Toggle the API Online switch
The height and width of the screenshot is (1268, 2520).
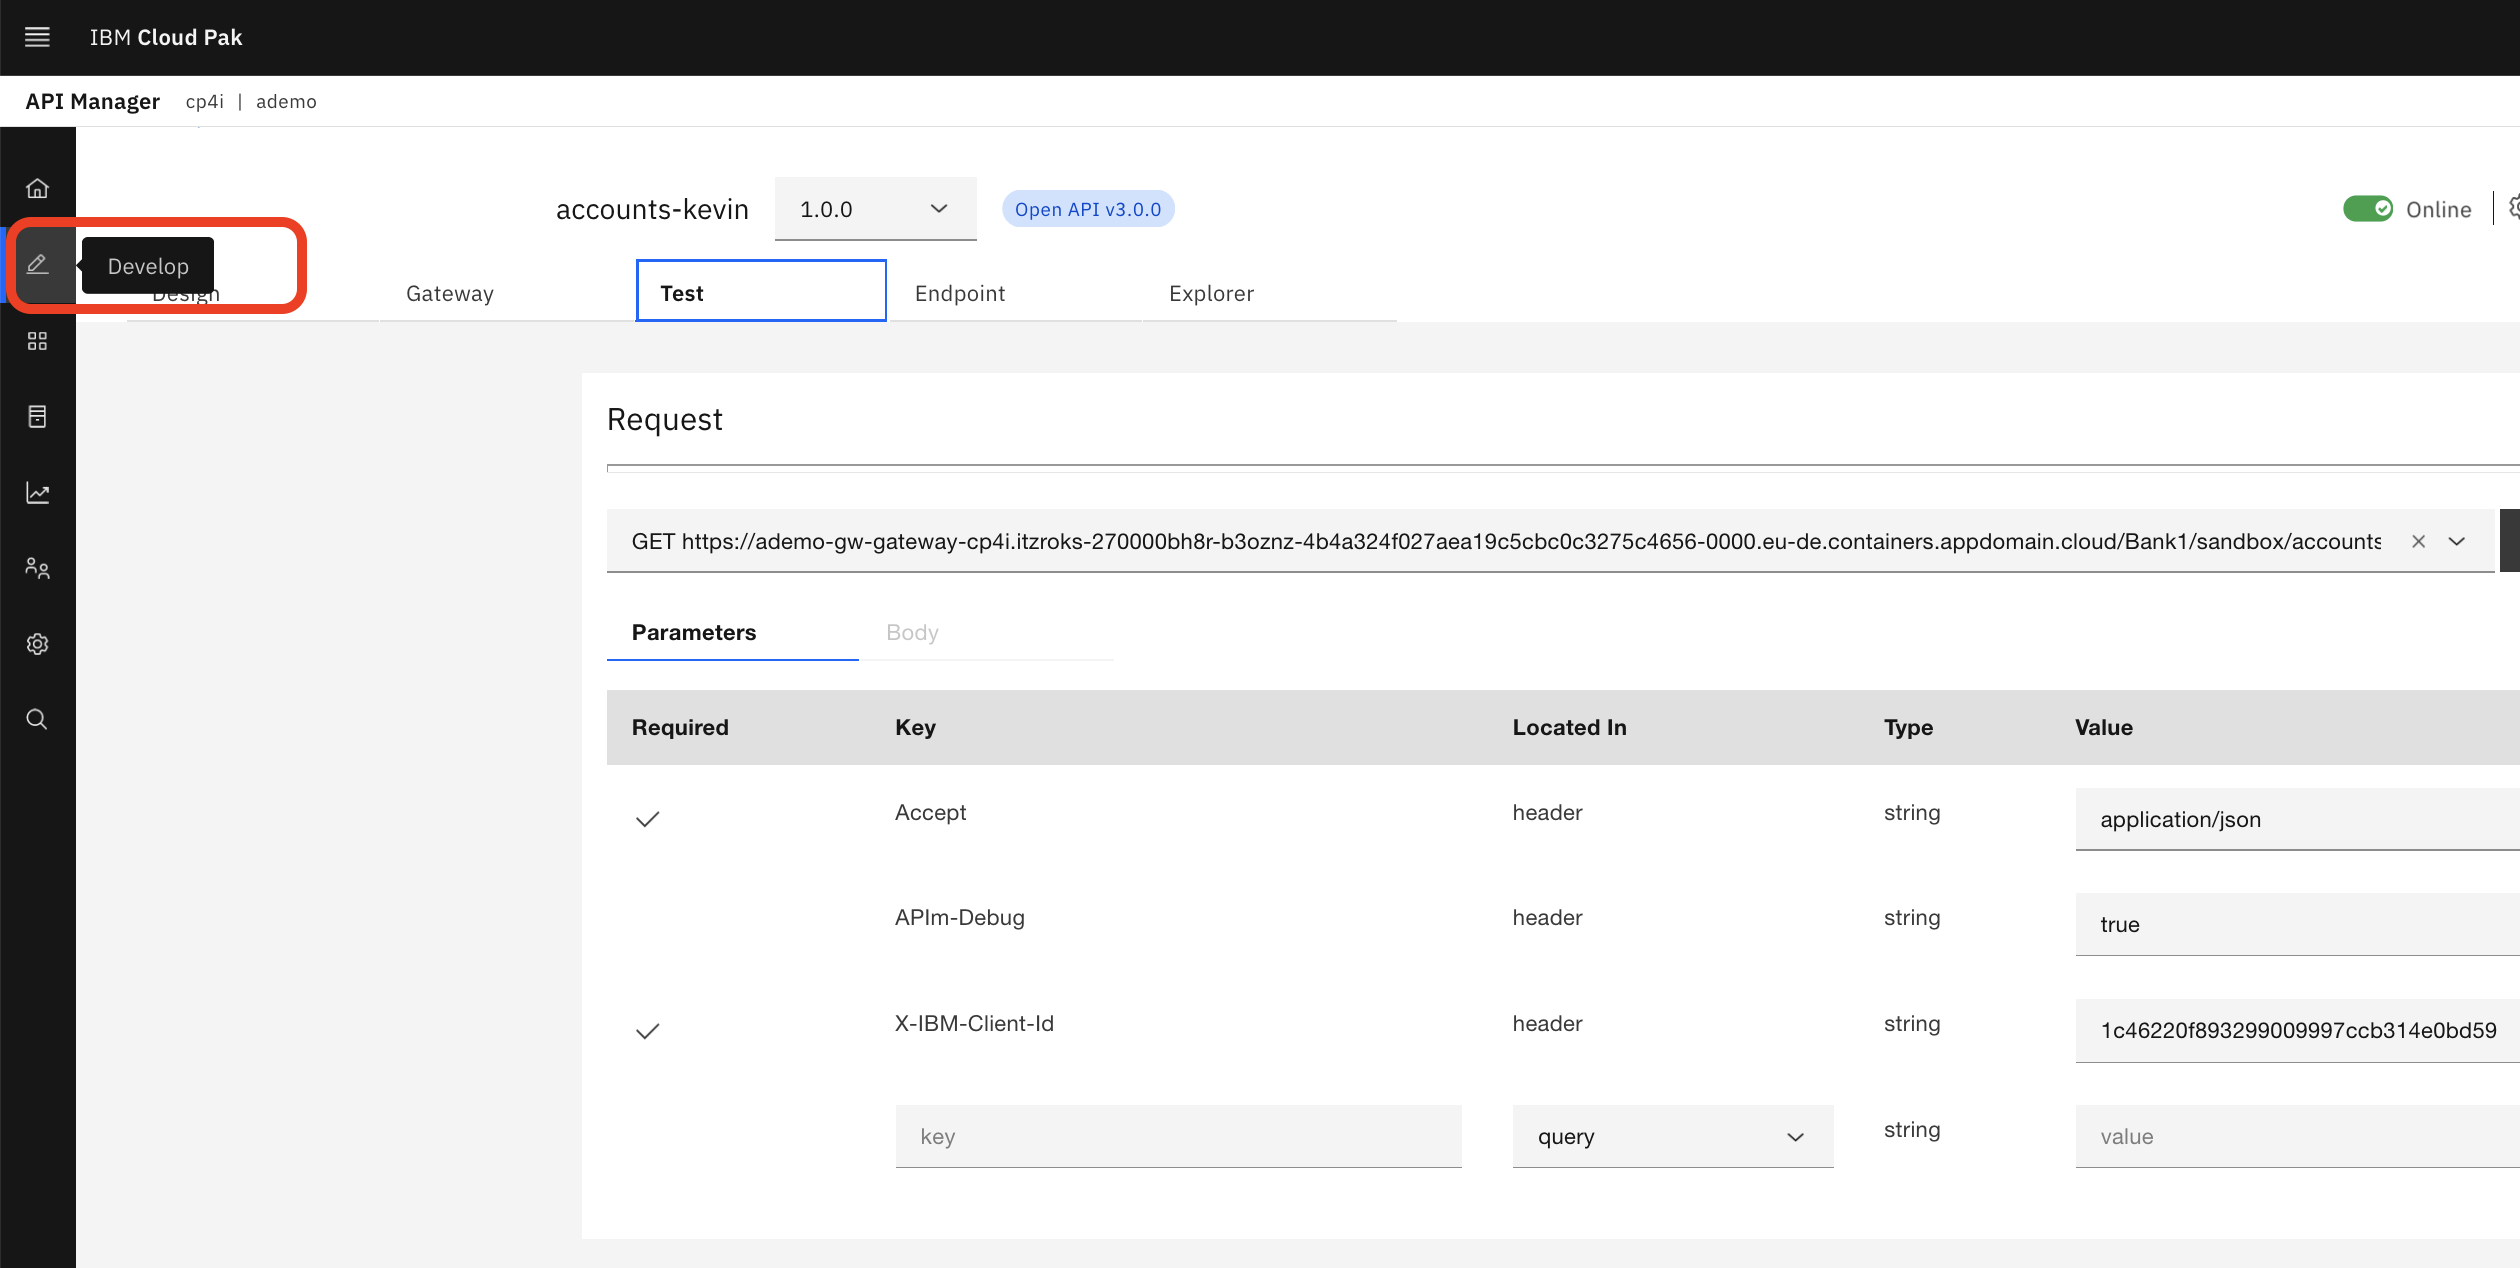pos(2368,208)
